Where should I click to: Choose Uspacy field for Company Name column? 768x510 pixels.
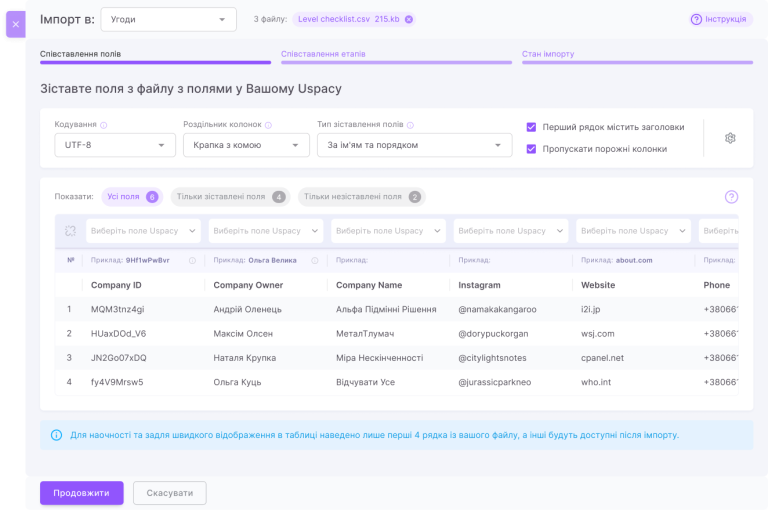tap(388, 231)
